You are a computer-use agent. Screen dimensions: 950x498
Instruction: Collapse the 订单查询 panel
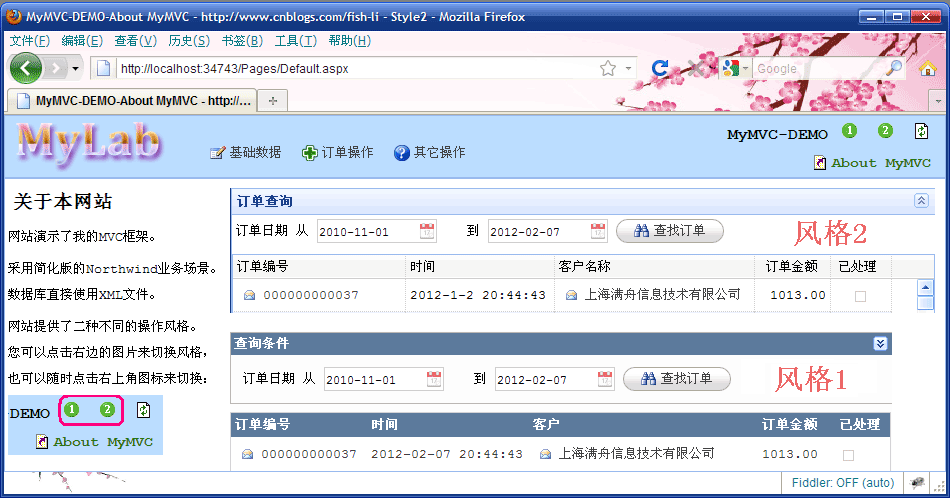pos(921,201)
